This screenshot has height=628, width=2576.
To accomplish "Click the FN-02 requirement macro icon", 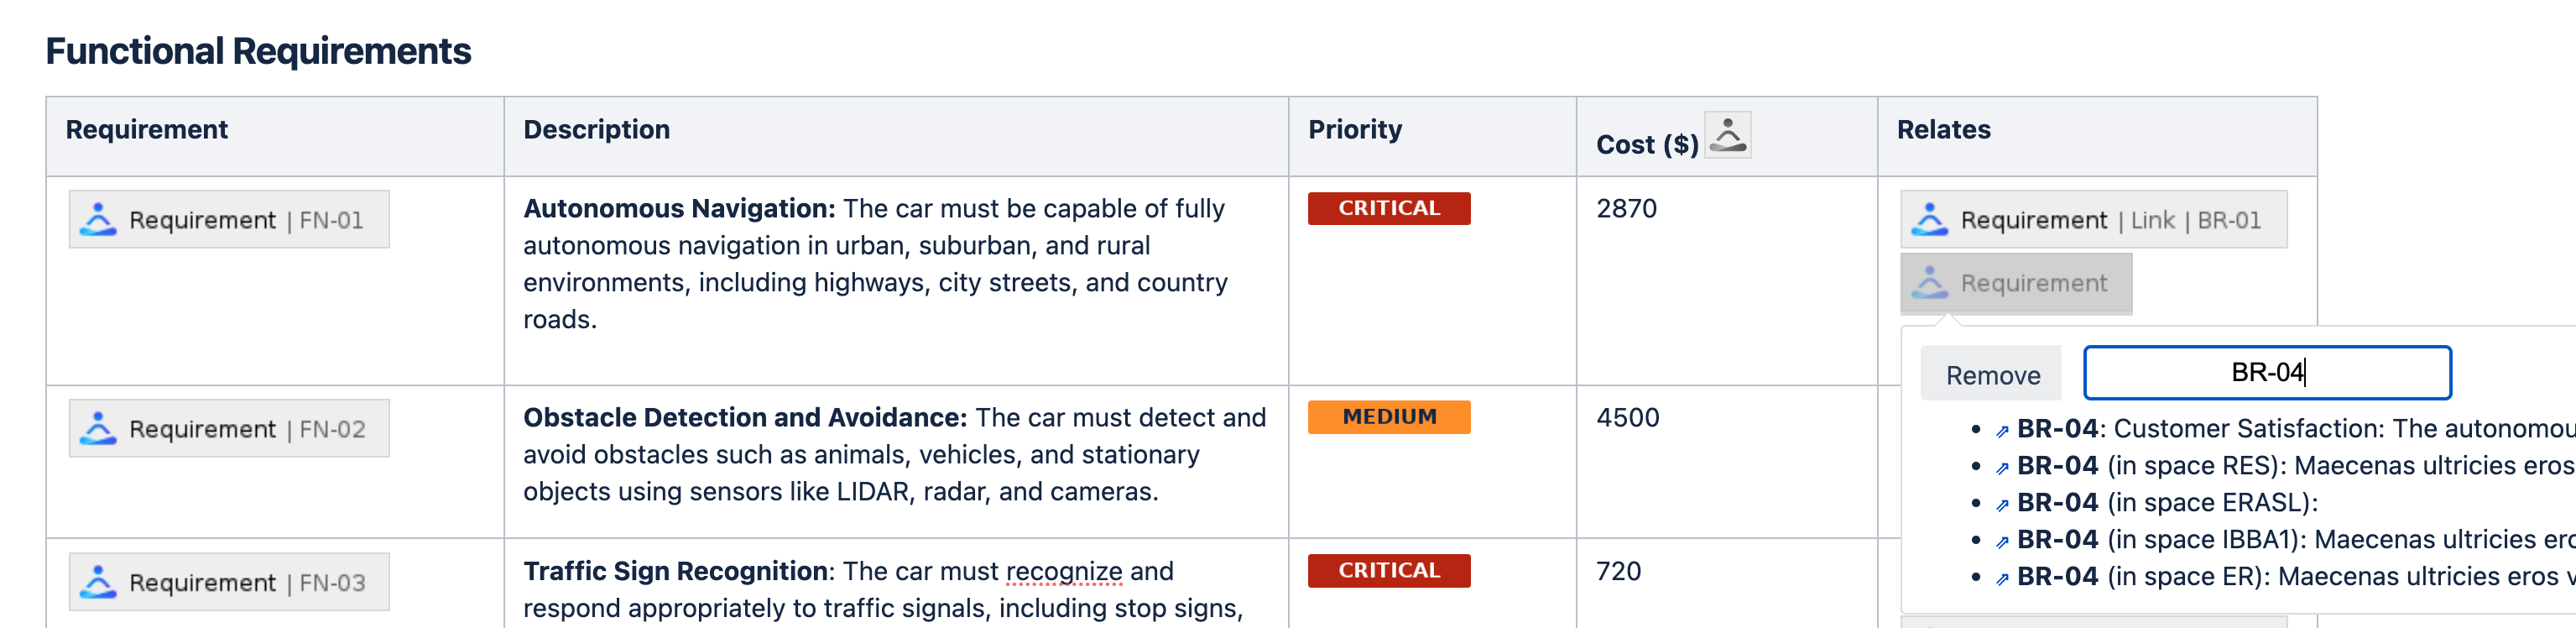I will click(98, 429).
